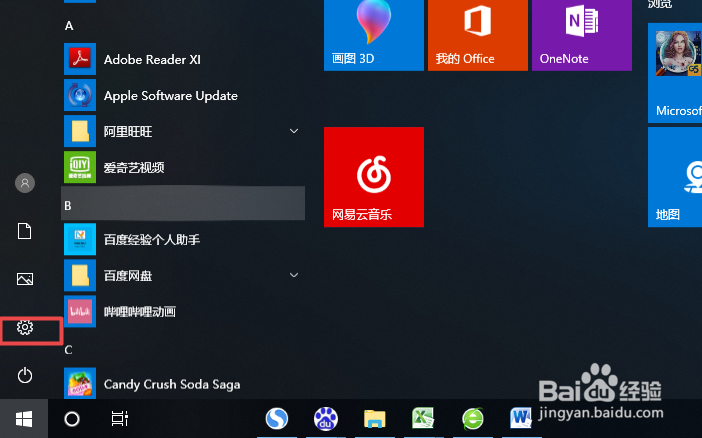Image resolution: width=702 pixels, height=438 pixels.
Task: Open Cortana circle on taskbar
Action: (x=72, y=419)
